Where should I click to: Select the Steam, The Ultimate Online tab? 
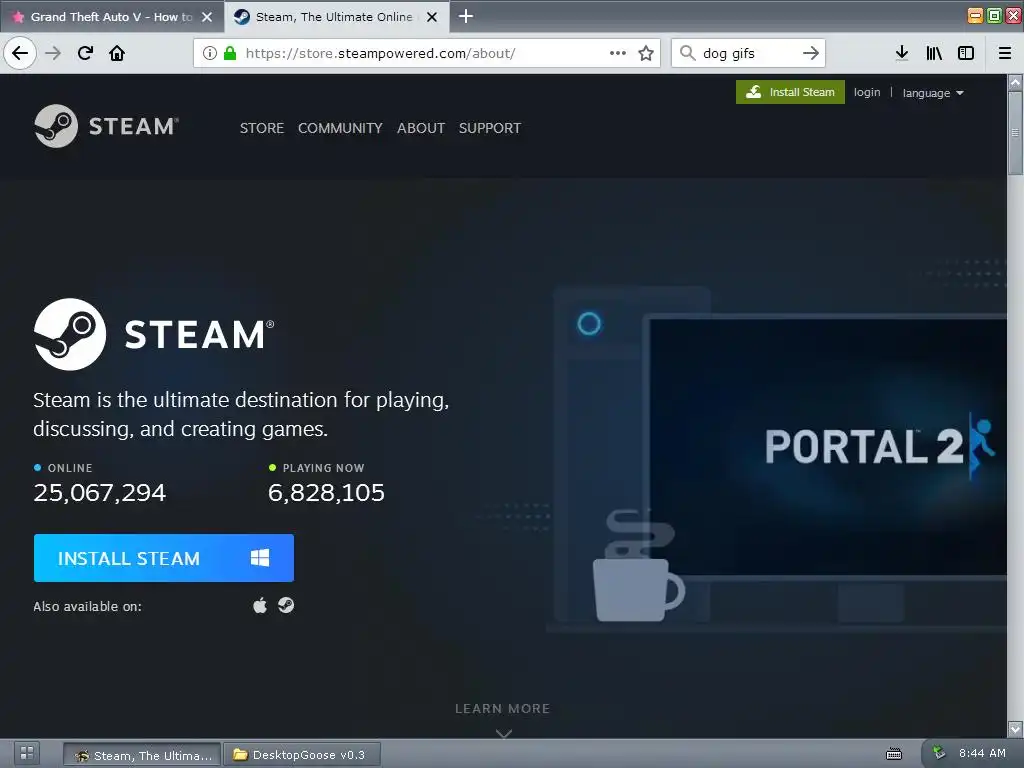(336, 17)
